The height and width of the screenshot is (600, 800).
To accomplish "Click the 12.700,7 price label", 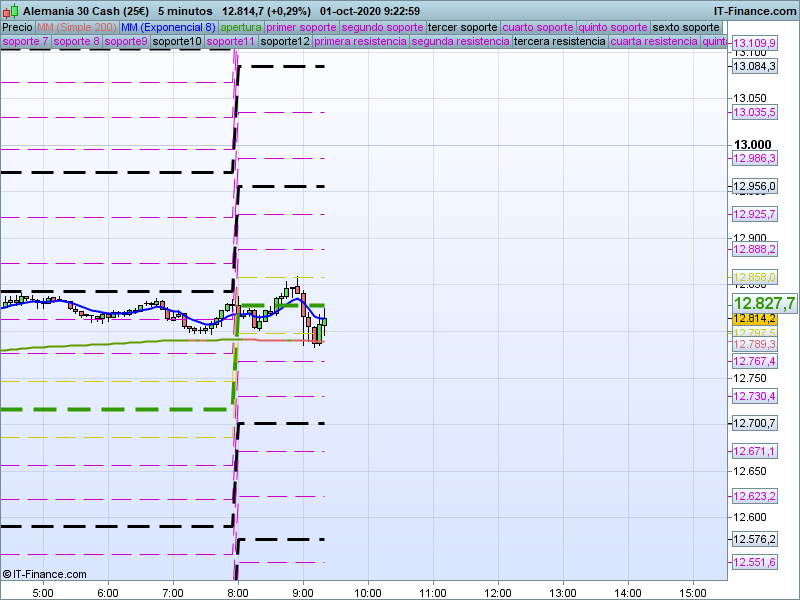I will [x=755, y=423].
